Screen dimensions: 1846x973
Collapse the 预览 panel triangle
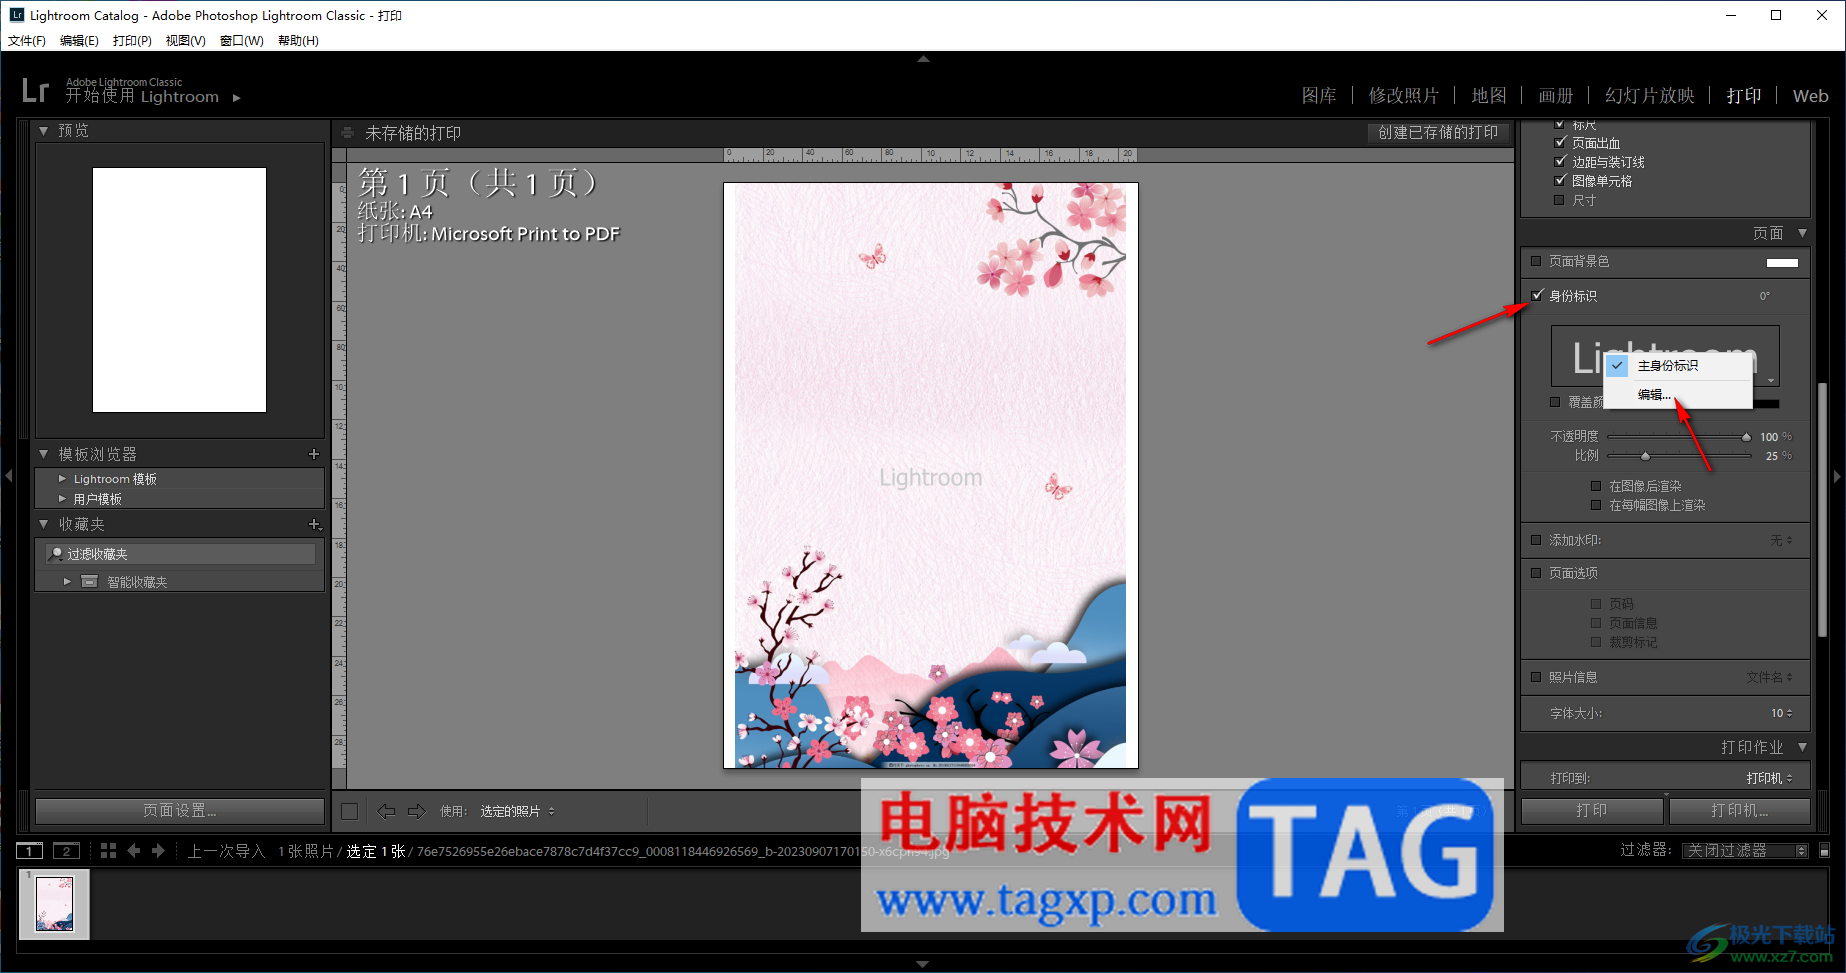(44, 131)
